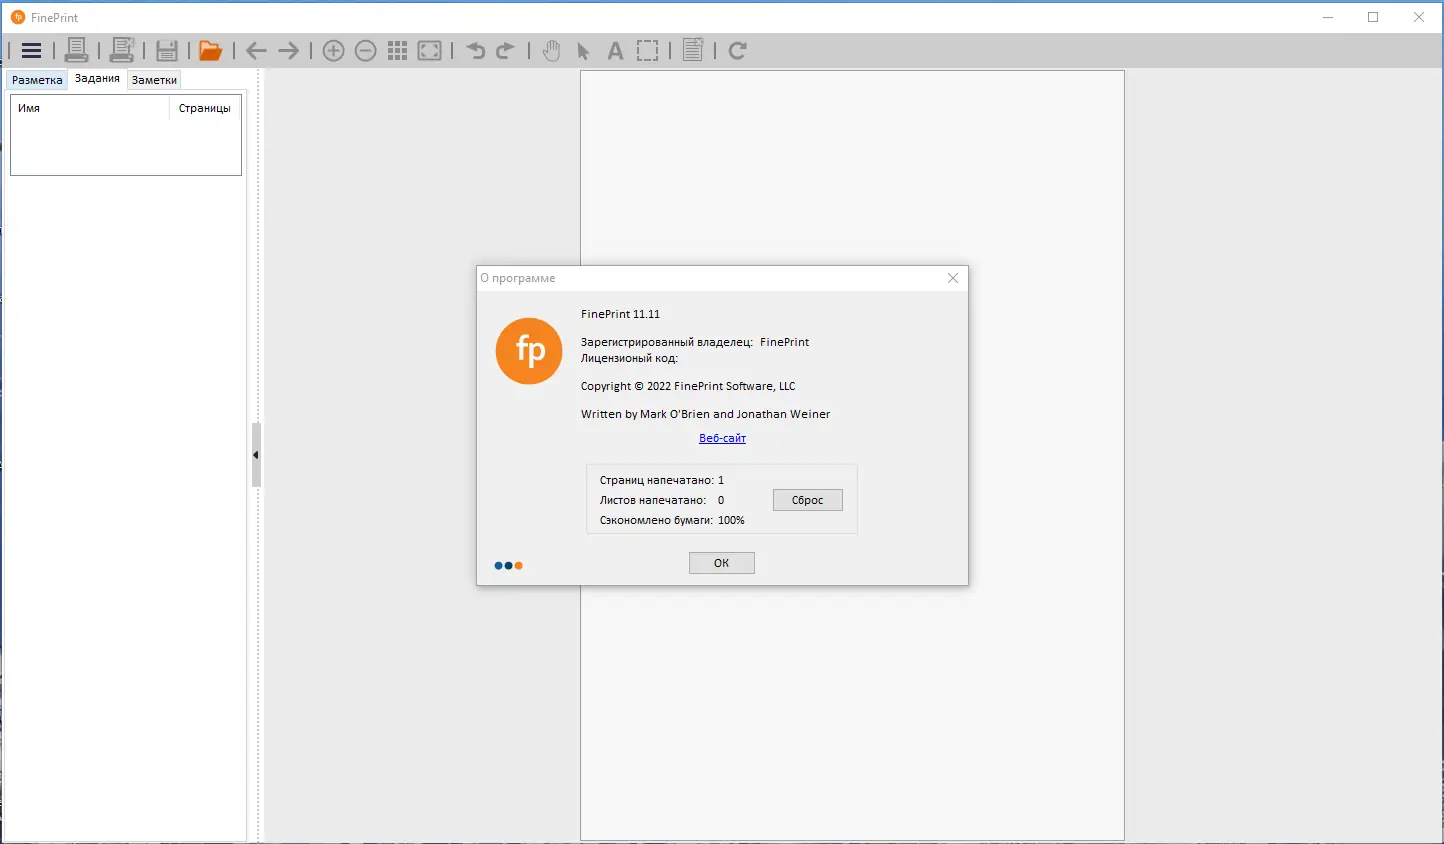Image resolution: width=1444 pixels, height=844 pixels.
Task: Switch to the Разметка tab
Action: tap(37, 80)
